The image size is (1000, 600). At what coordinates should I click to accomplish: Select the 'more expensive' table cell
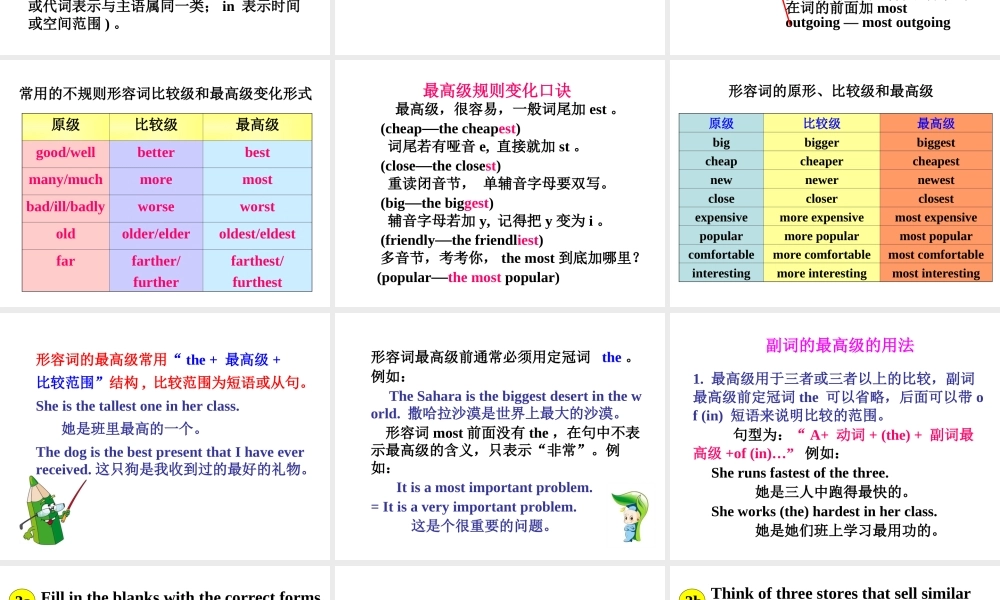[821, 217]
